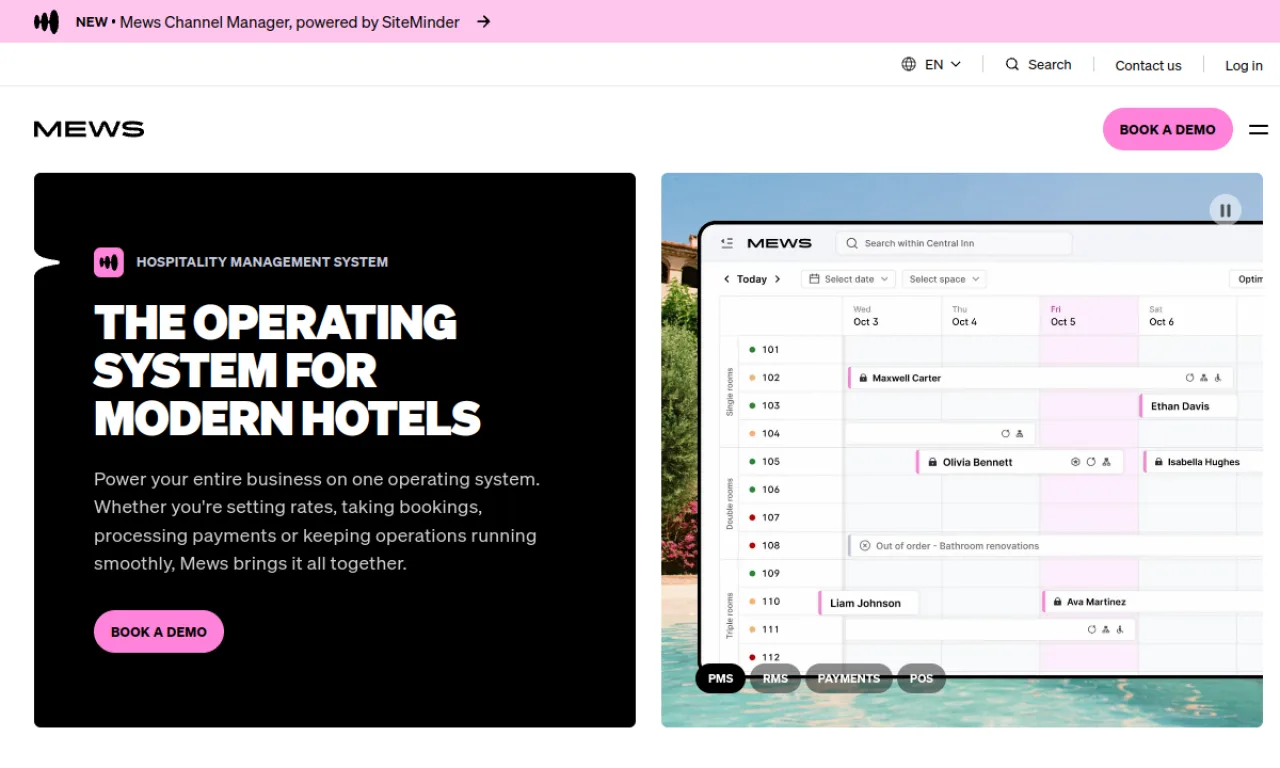This screenshot has height=768, width=1280.
Task: Open the hamburger menu
Action: 1258,129
